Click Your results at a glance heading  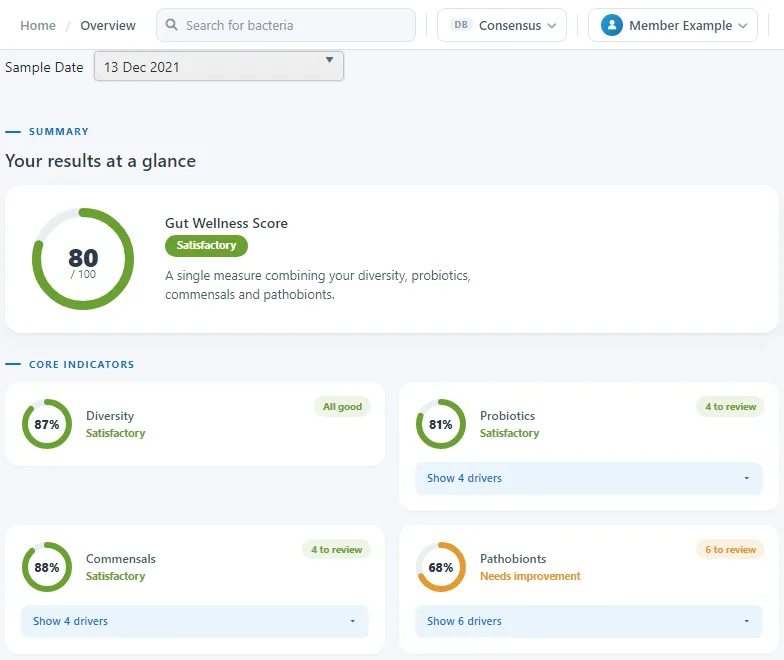pos(100,161)
